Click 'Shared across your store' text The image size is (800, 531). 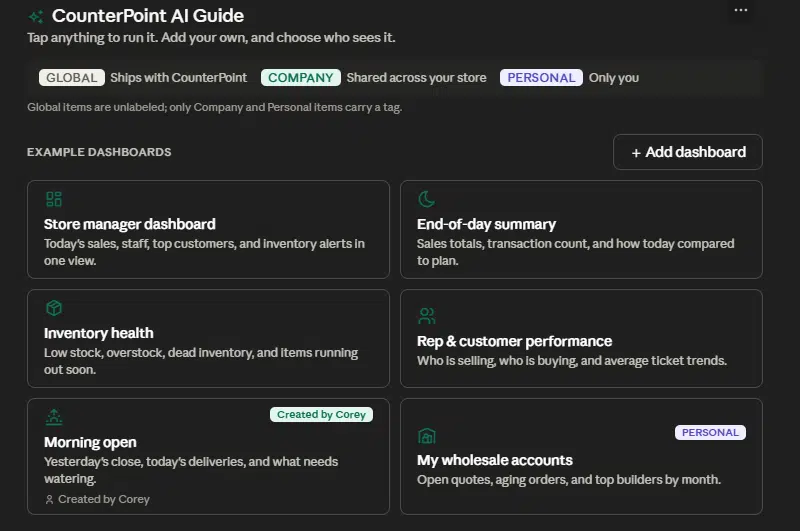tap(416, 78)
